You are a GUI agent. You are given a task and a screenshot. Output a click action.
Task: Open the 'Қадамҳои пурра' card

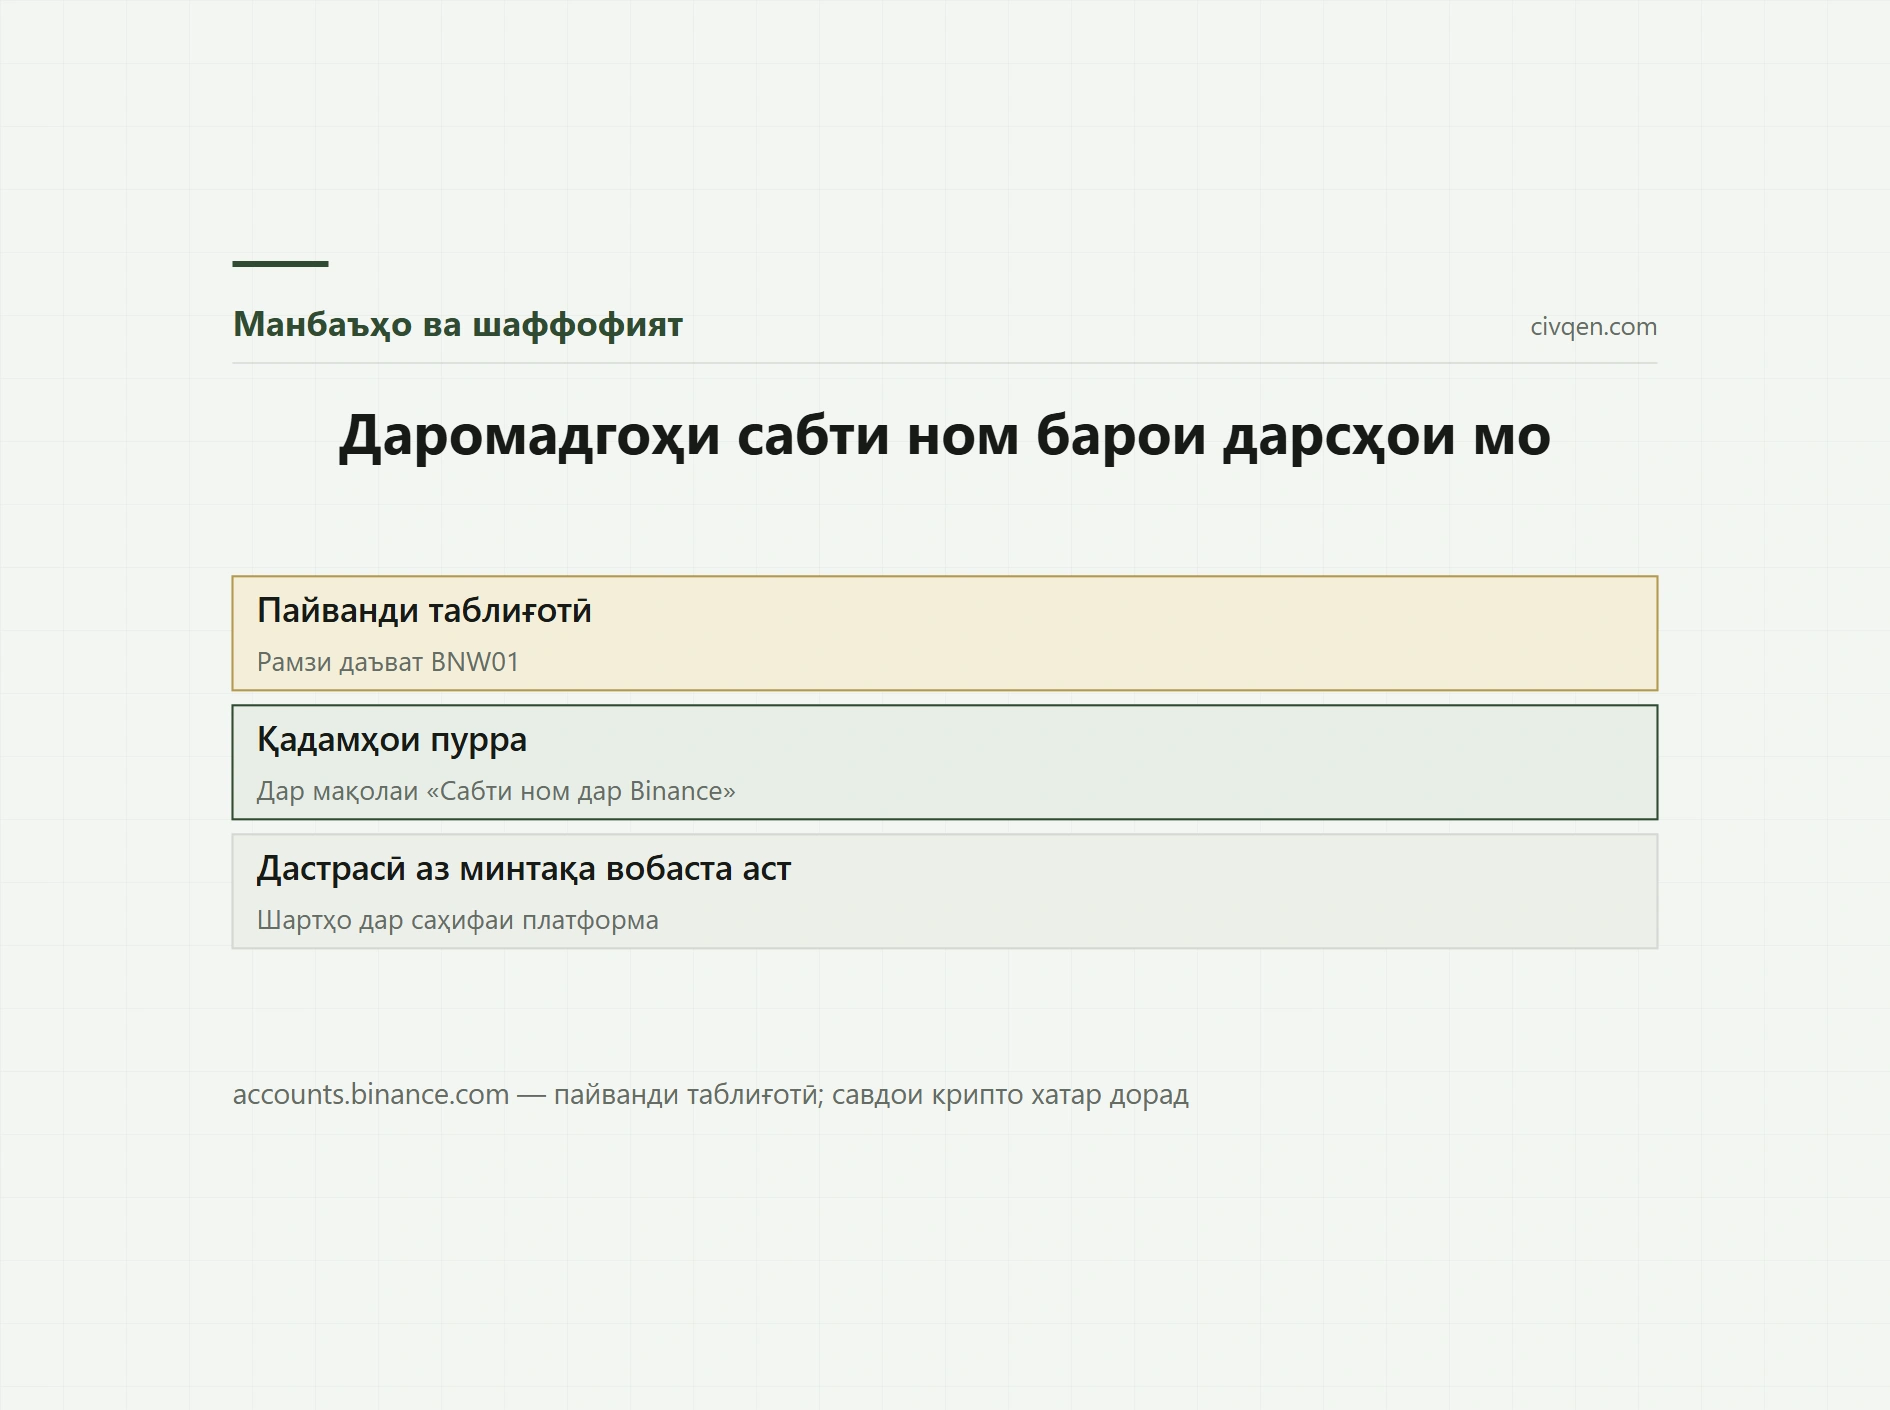point(944,762)
